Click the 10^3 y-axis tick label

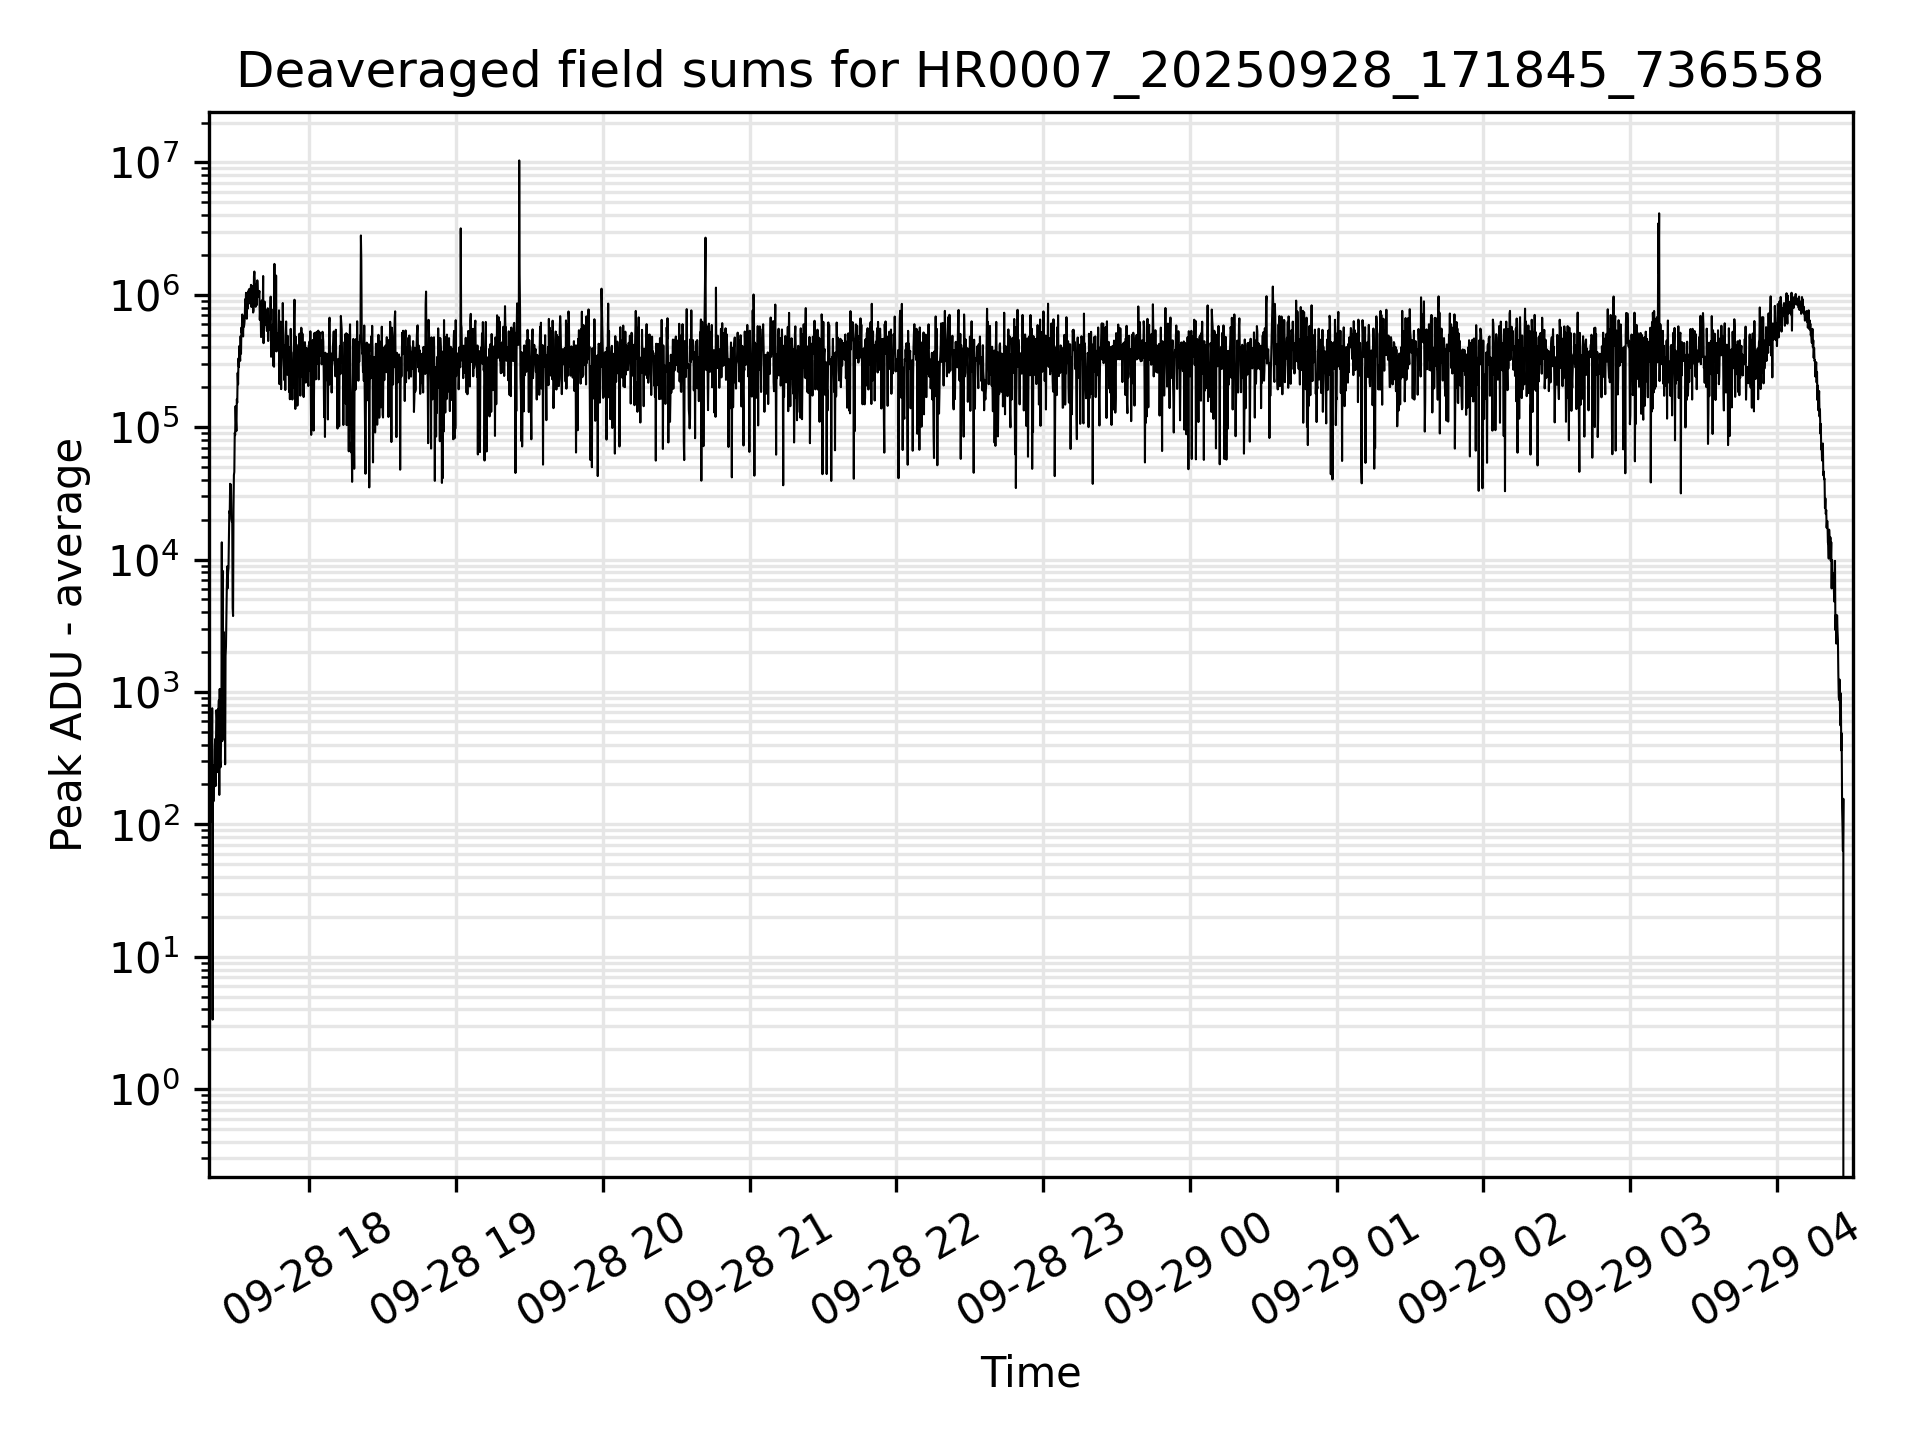tap(145, 693)
